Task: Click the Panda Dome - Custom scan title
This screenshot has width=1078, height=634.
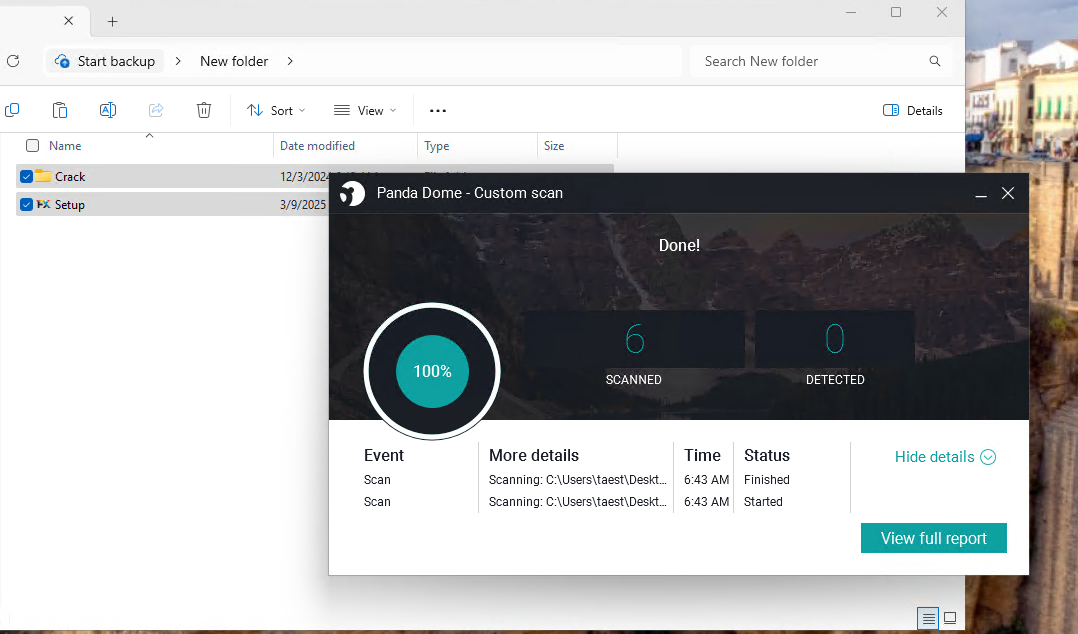Action: coord(470,193)
